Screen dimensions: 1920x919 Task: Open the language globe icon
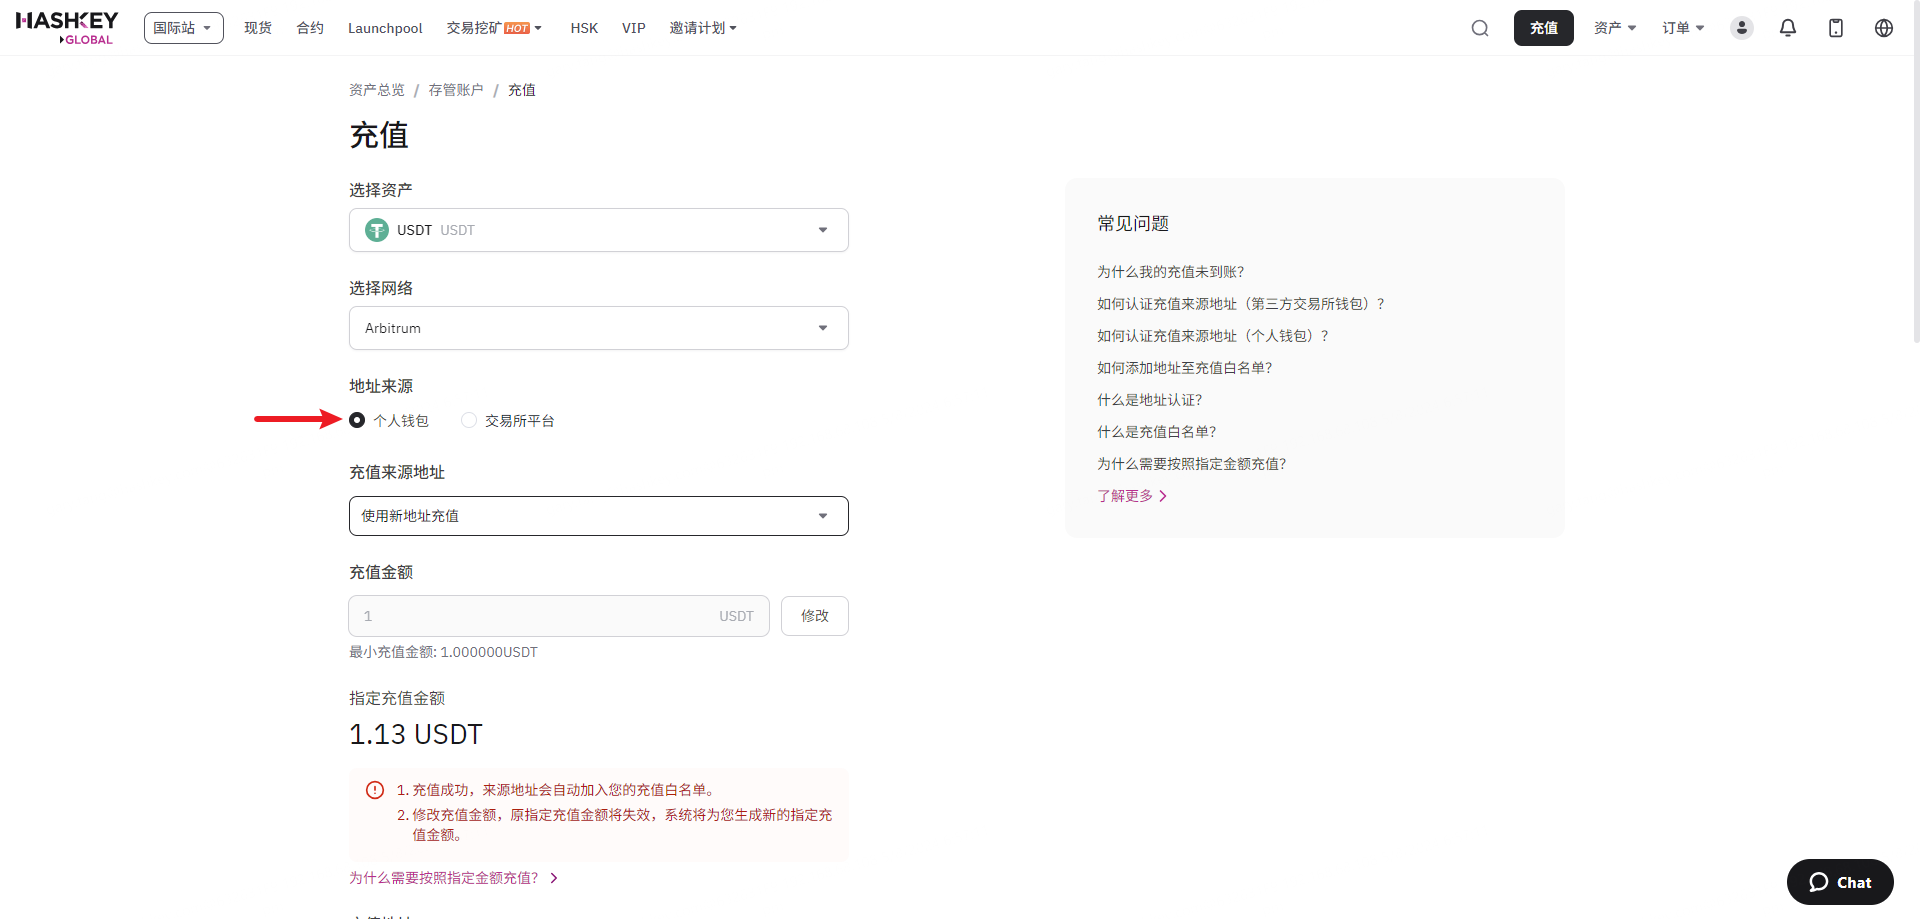1884,28
